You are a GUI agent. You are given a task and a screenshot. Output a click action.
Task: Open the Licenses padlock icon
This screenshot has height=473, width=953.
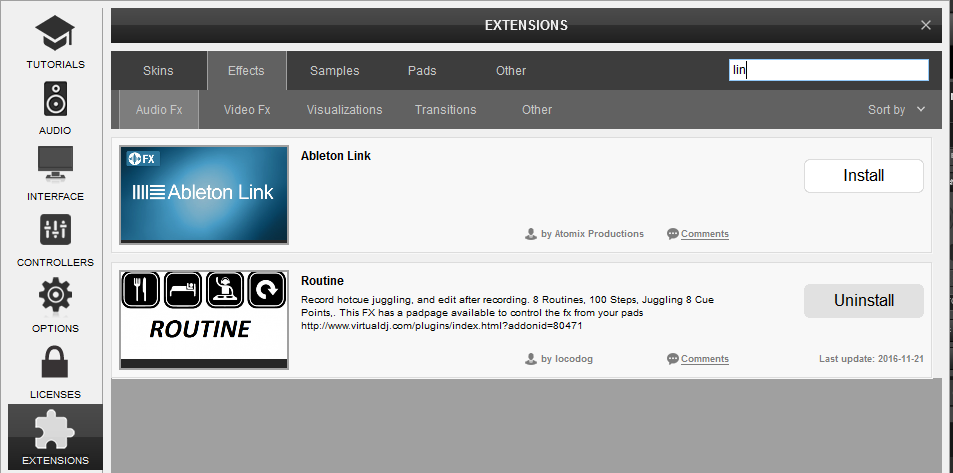coord(55,362)
